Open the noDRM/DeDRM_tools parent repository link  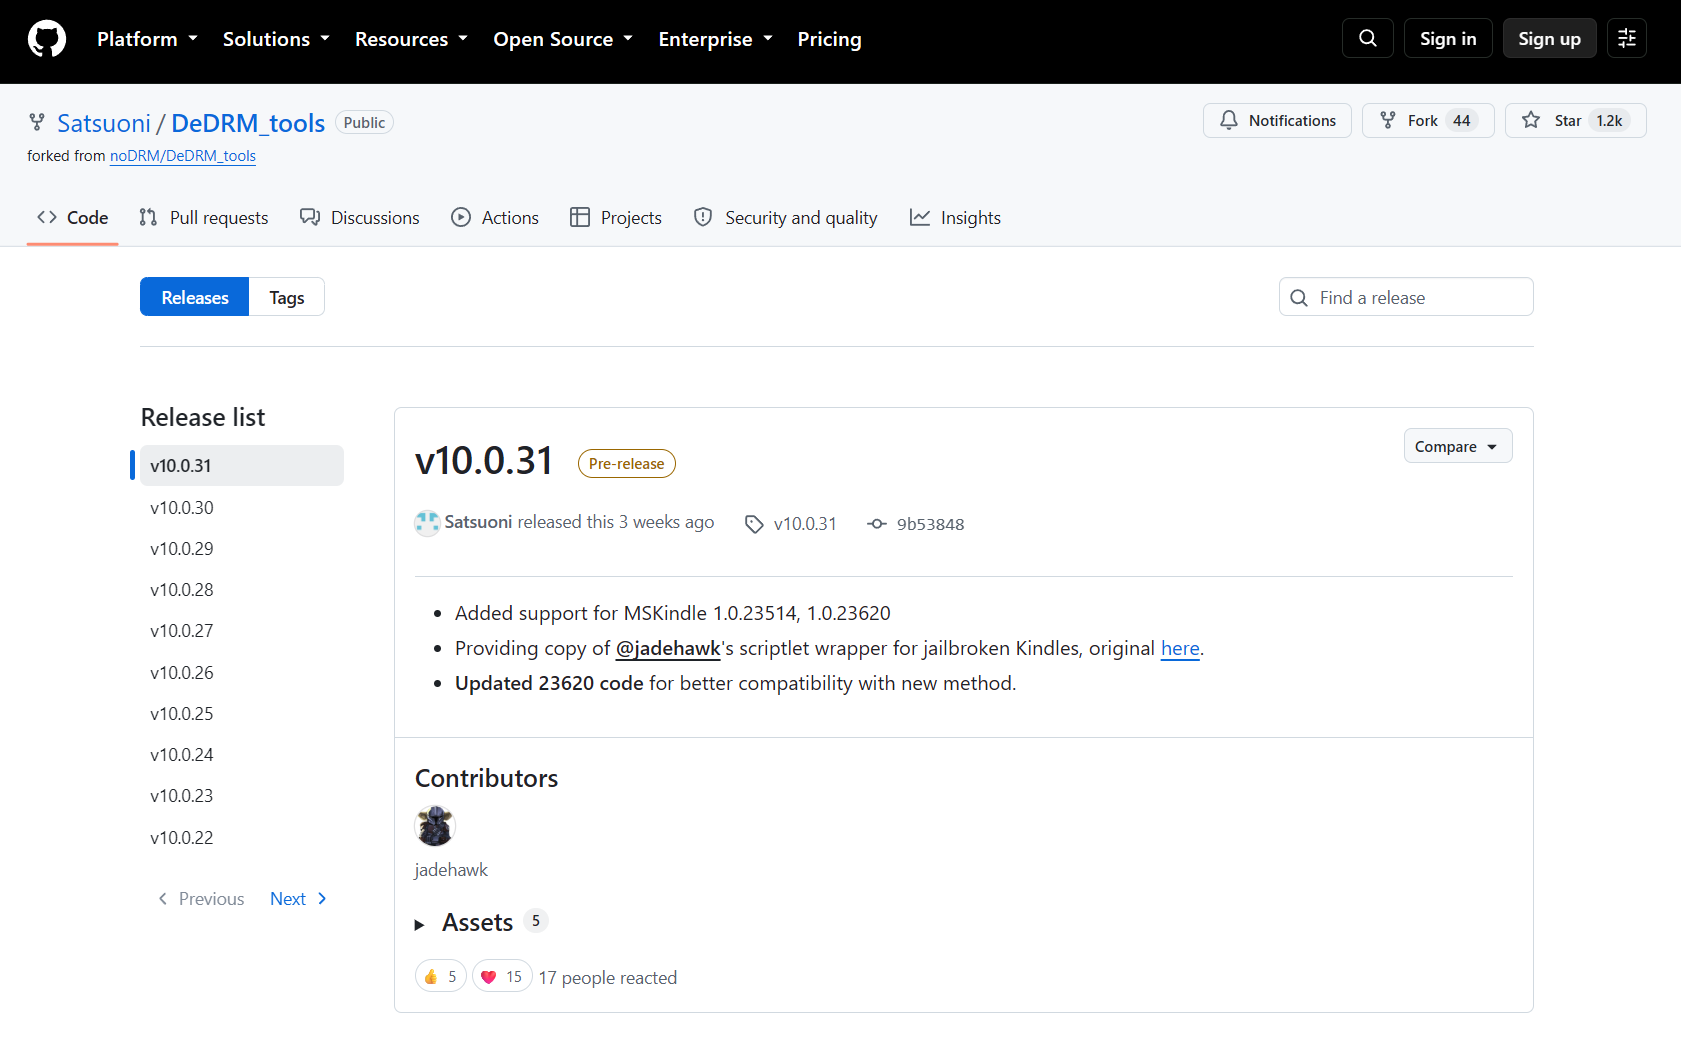183,156
